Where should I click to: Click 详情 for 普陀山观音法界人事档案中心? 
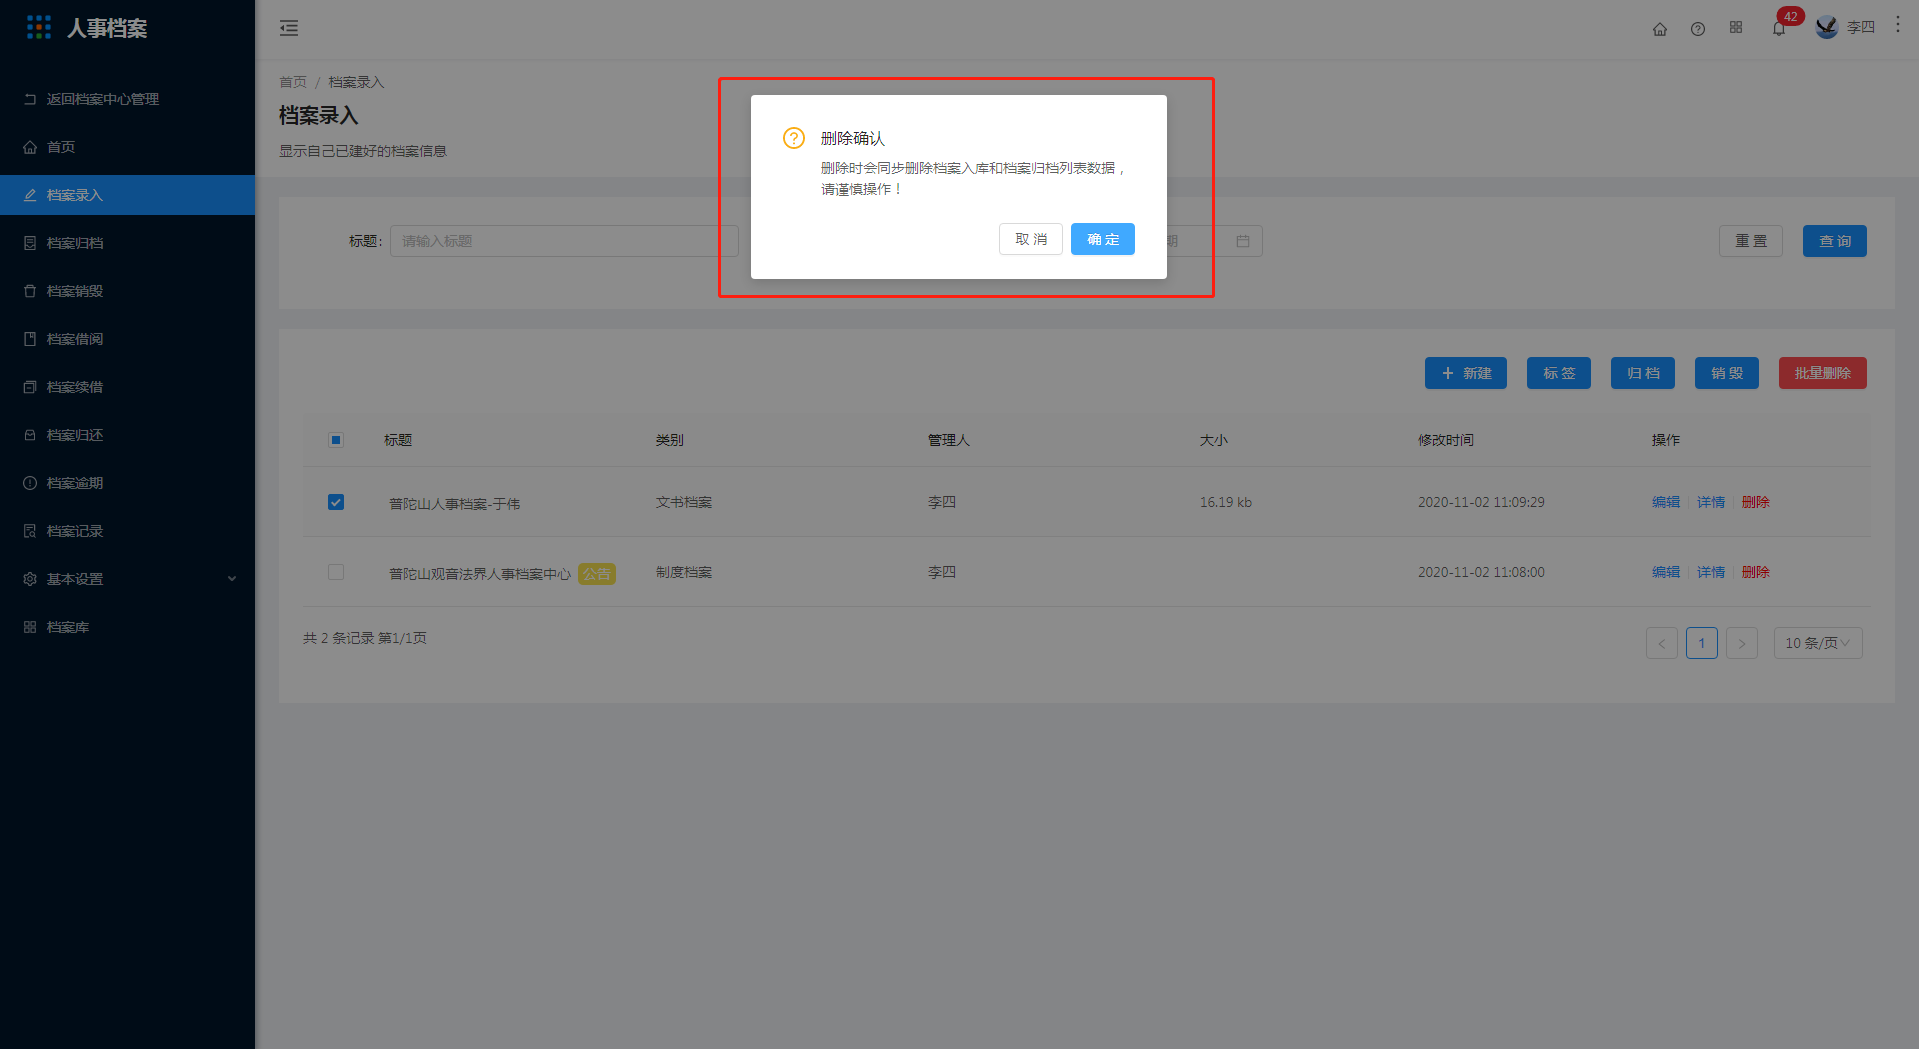(x=1711, y=572)
